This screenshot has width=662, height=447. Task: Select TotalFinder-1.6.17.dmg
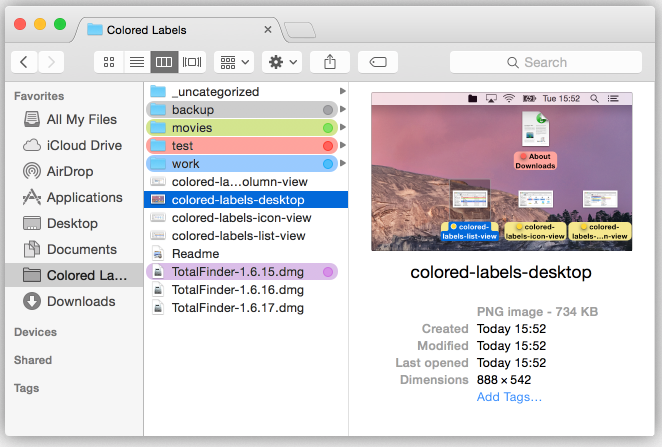246,308
